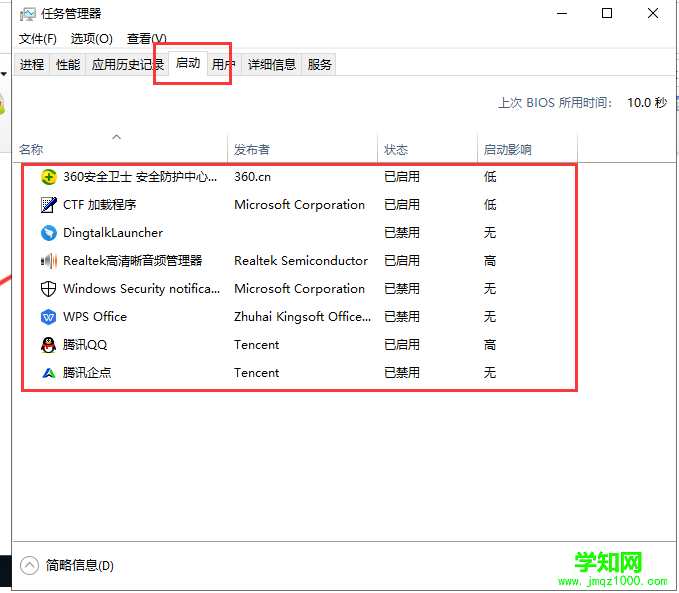Select the CTF 加载程序 name text
Screen dimensions: 679x593
pyautogui.click(x=100, y=204)
